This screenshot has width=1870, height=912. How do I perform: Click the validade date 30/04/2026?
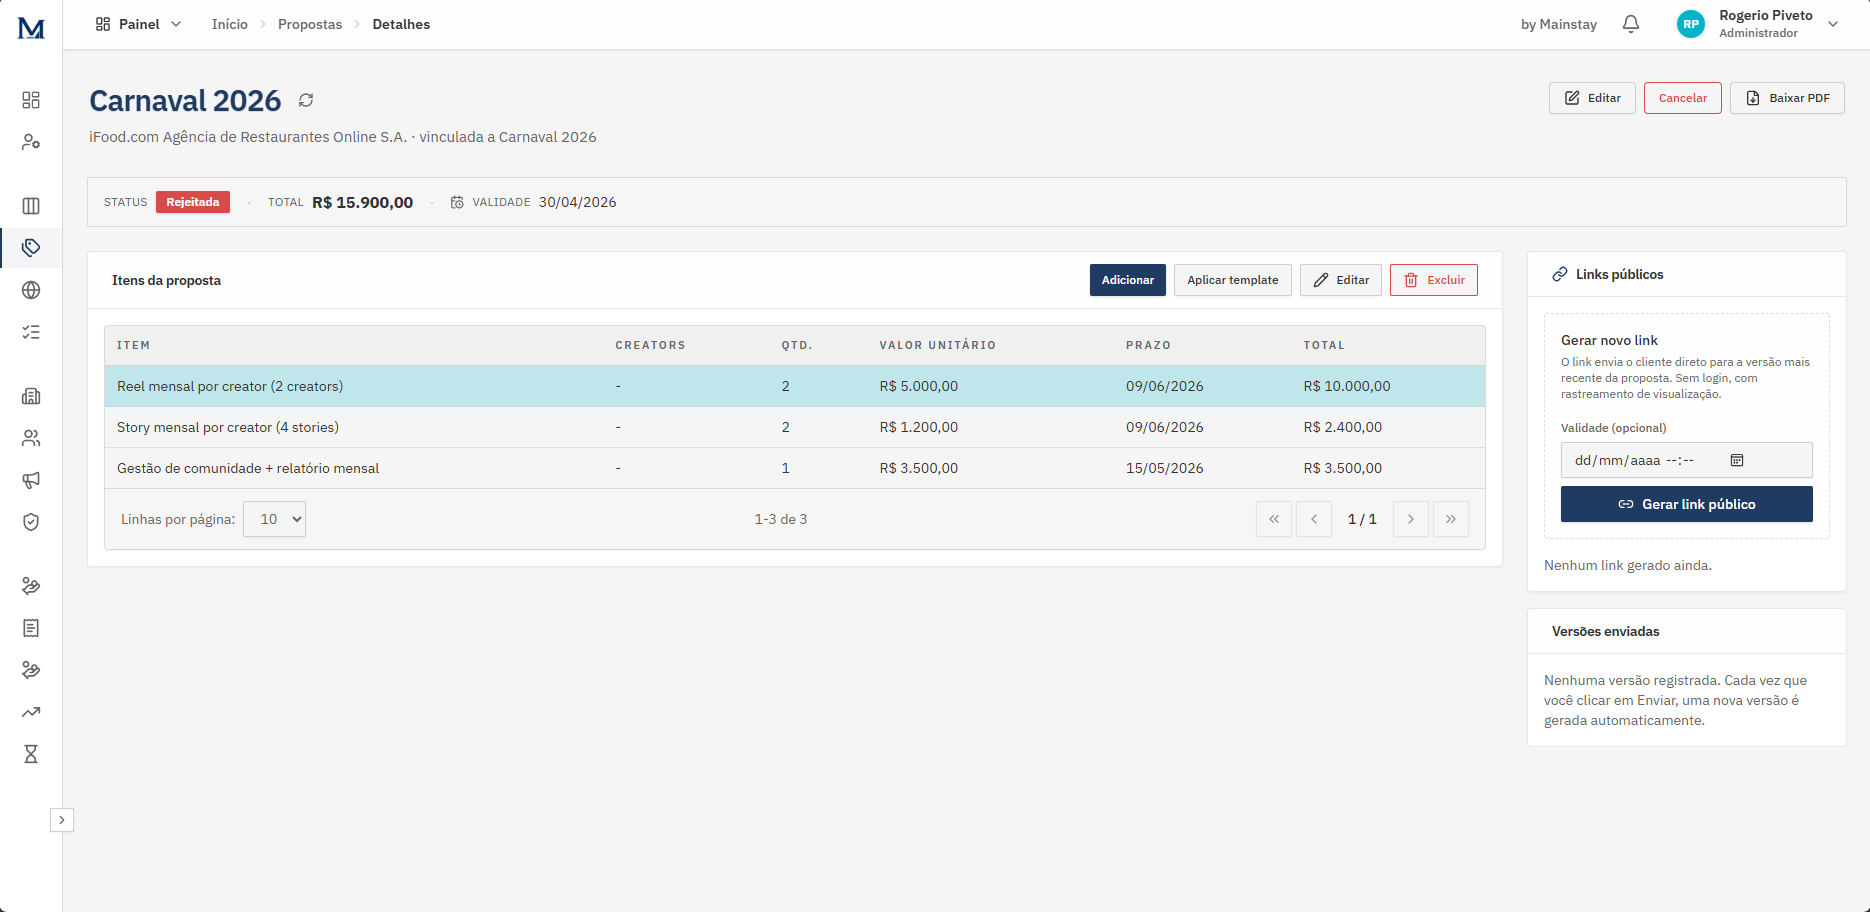(577, 202)
